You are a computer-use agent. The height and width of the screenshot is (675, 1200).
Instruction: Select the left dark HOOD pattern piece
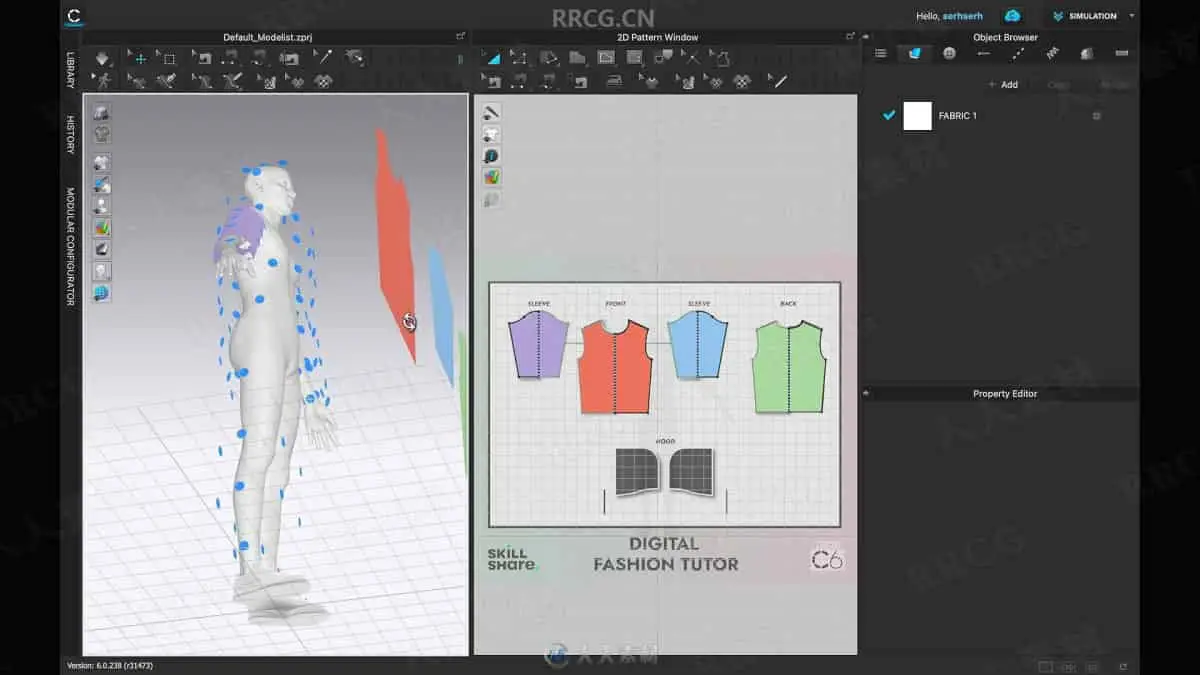pyautogui.click(x=637, y=471)
